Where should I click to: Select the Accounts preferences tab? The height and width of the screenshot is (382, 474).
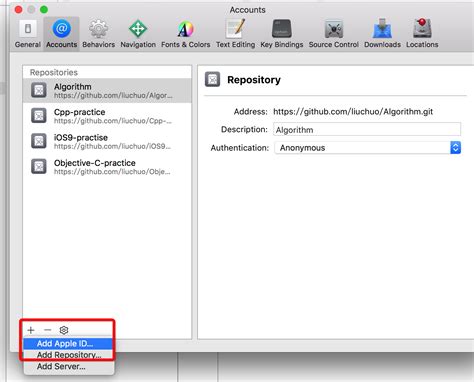[61, 33]
